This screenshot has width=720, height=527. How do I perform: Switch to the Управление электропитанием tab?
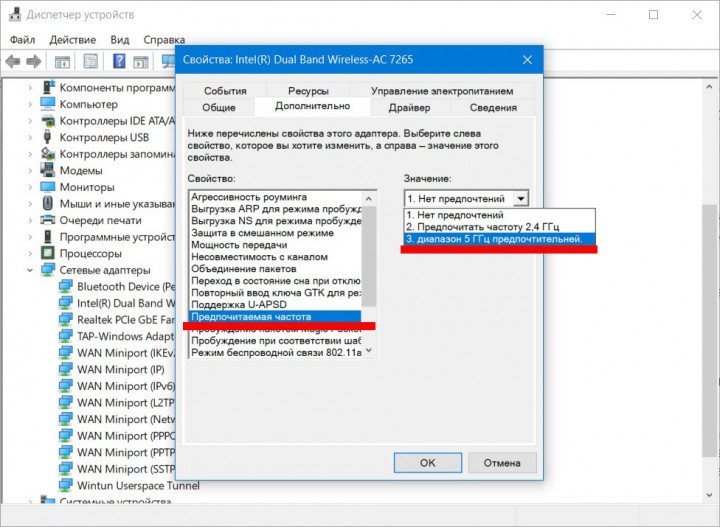click(442, 90)
